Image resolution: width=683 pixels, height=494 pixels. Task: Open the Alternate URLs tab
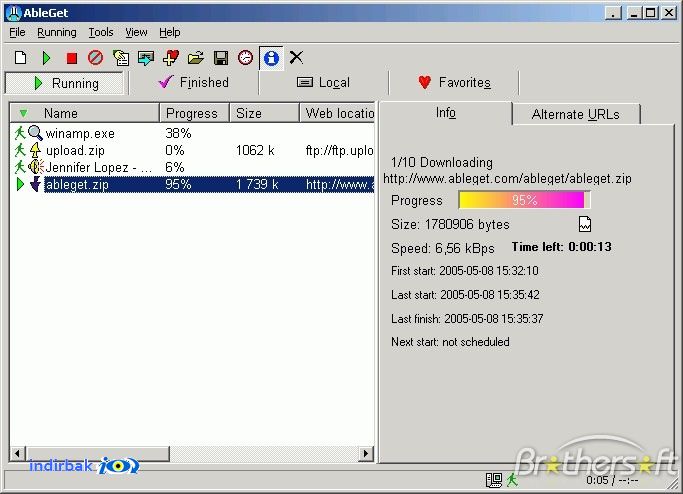coord(576,114)
